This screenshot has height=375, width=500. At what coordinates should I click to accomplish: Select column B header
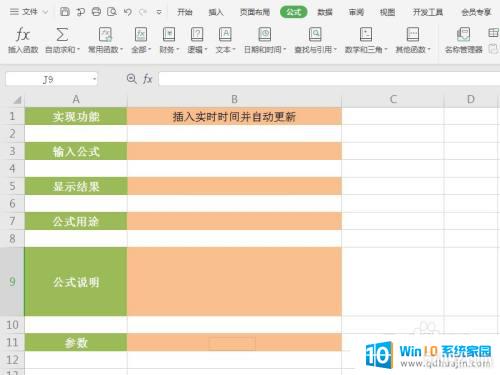pos(234,99)
